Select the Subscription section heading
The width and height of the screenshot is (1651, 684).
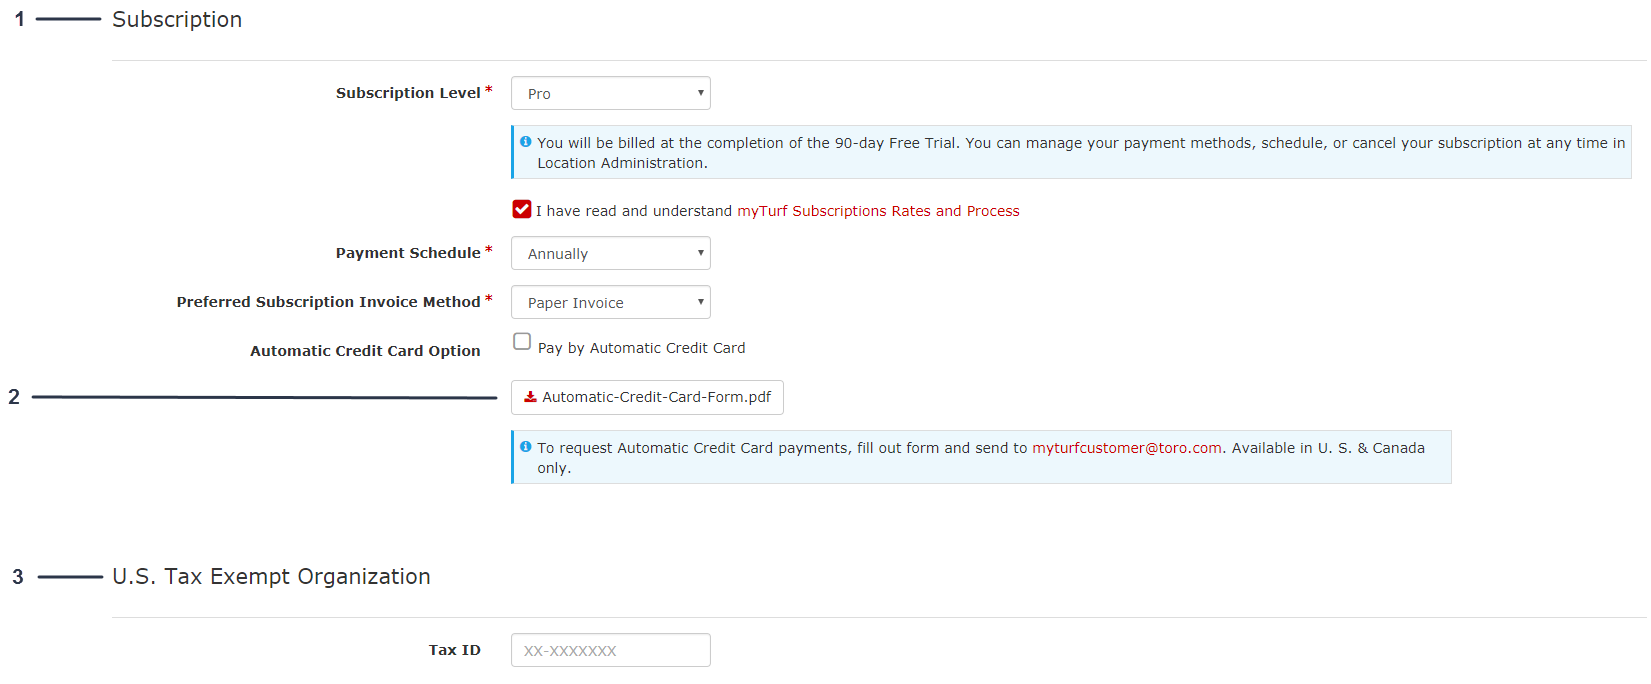coord(177,20)
